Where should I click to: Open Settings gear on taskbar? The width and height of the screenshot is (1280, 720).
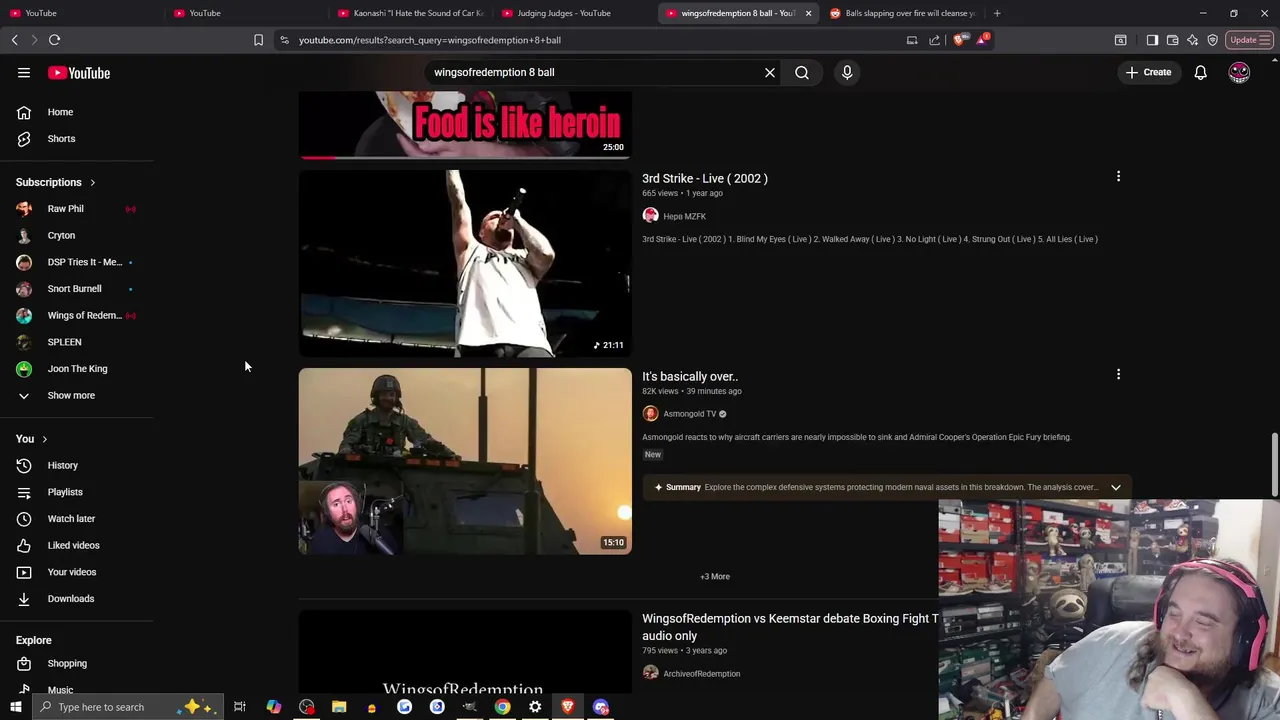click(535, 707)
